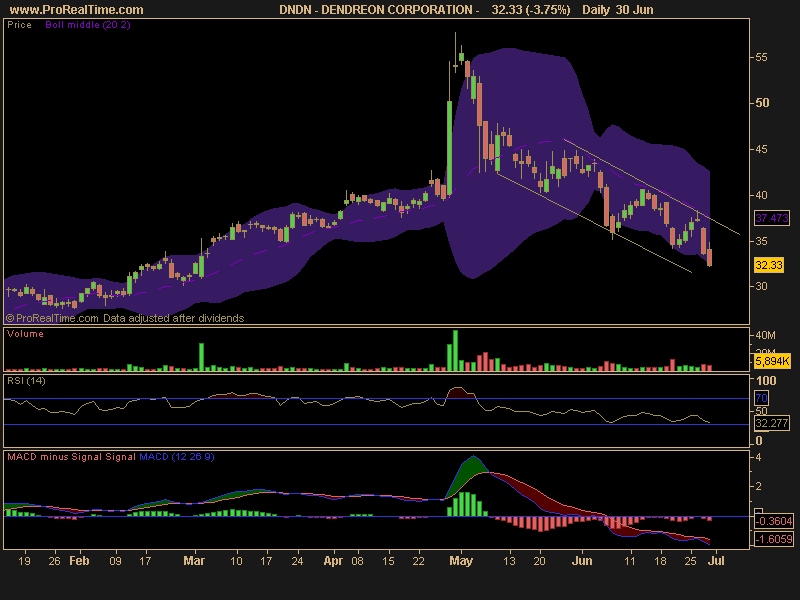Click the 45 price axis label
The image size is (800, 600).
point(761,149)
